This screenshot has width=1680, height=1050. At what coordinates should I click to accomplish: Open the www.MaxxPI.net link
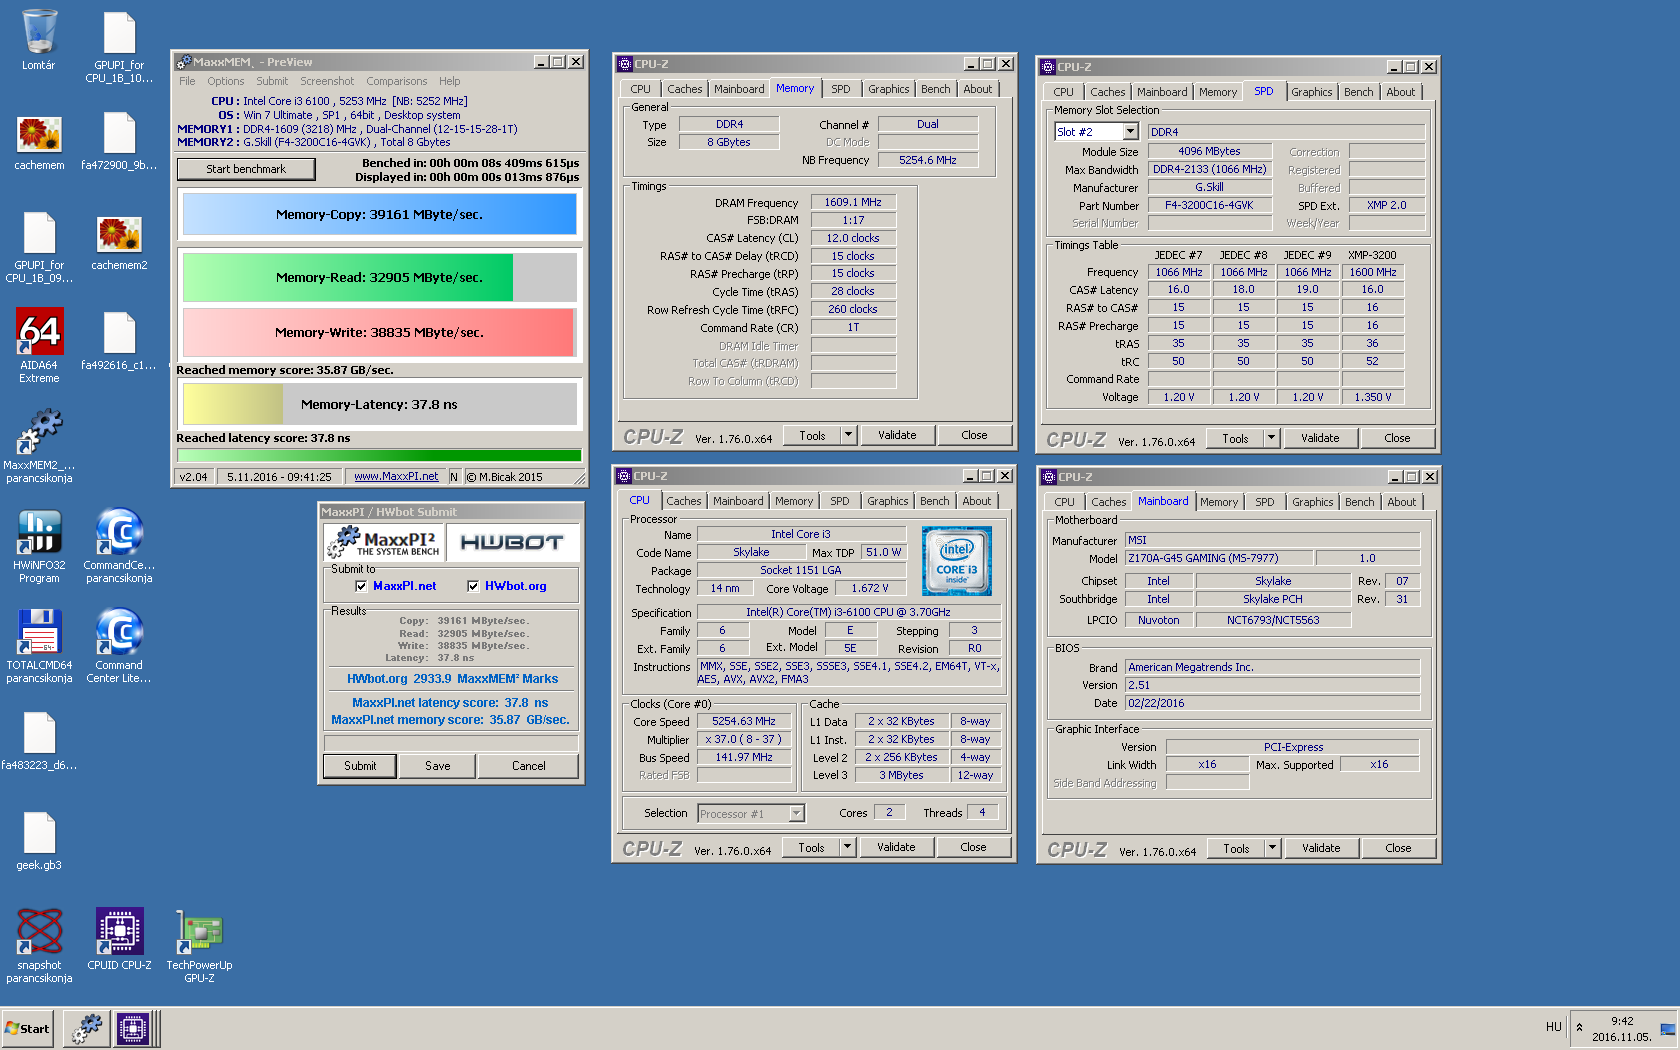pos(396,477)
